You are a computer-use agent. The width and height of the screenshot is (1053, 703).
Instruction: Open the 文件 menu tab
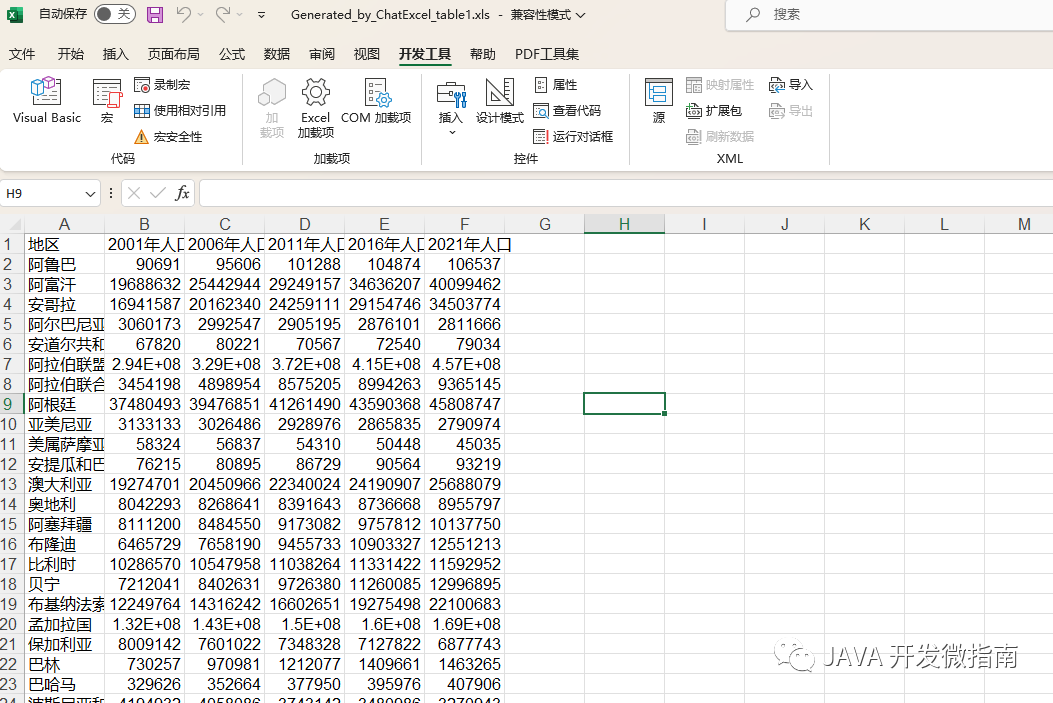(22, 54)
